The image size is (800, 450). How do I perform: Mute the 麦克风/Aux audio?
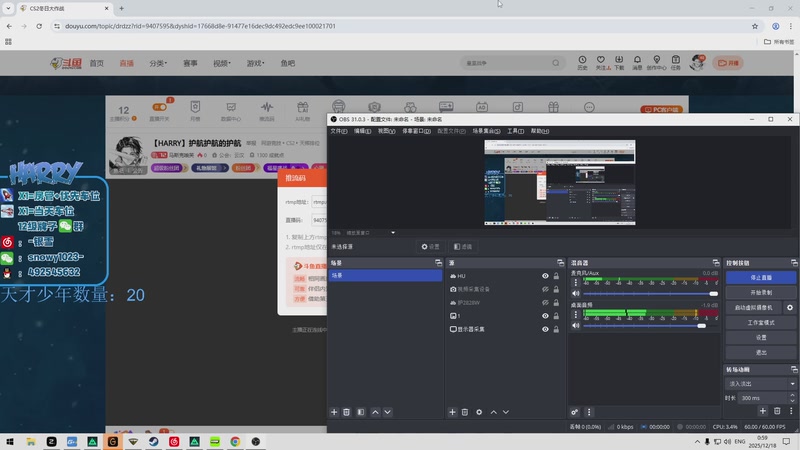point(576,293)
